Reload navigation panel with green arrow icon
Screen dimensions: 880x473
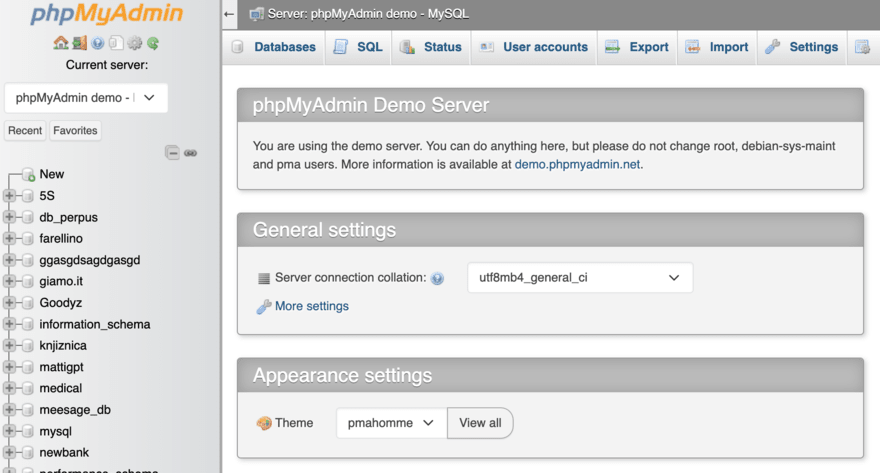point(153,43)
